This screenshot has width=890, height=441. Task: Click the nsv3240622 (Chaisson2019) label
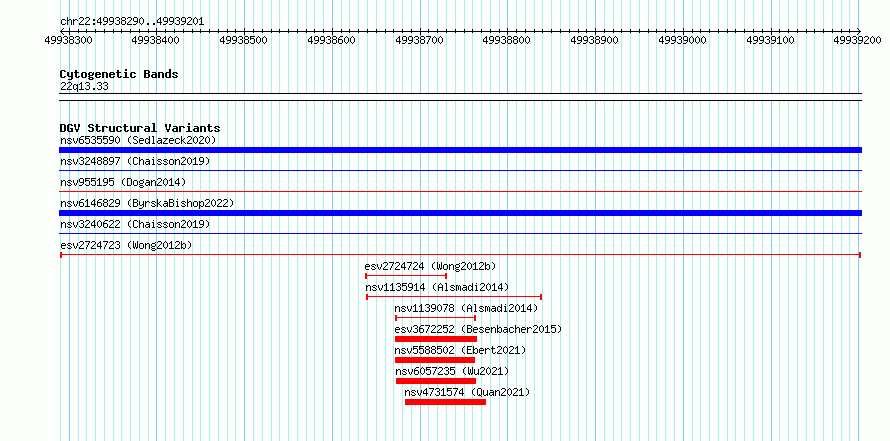click(135, 224)
